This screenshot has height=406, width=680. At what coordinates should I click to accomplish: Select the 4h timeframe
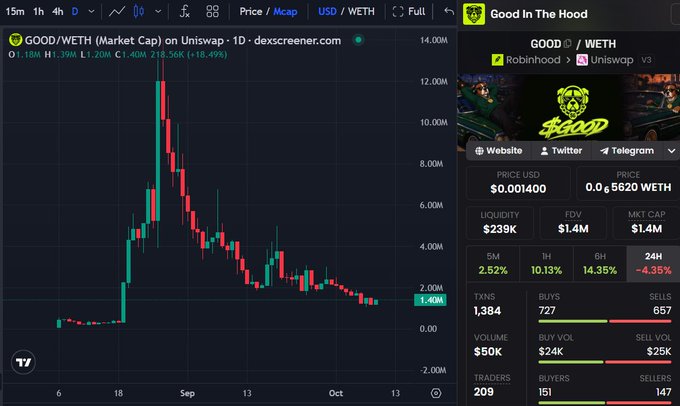(58, 12)
